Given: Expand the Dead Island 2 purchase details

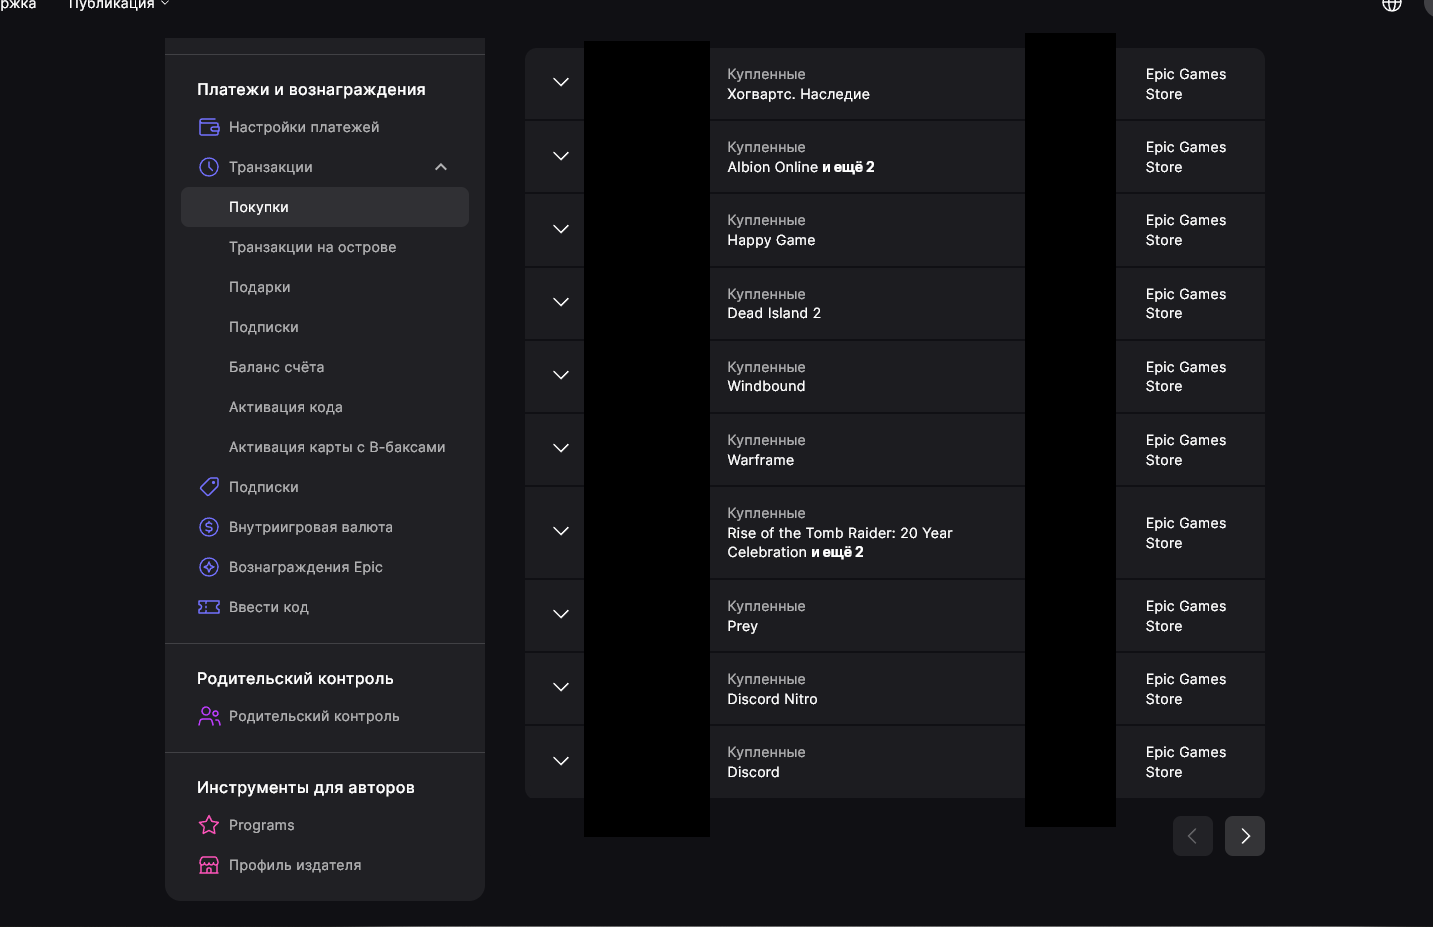Looking at the screenshot, I should tap(561, 302).
